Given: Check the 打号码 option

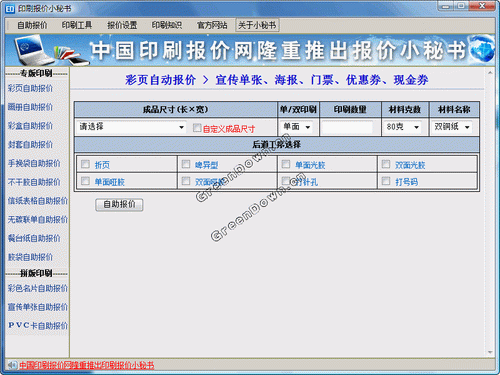Looking at the screenshot, I should point(386,181).
